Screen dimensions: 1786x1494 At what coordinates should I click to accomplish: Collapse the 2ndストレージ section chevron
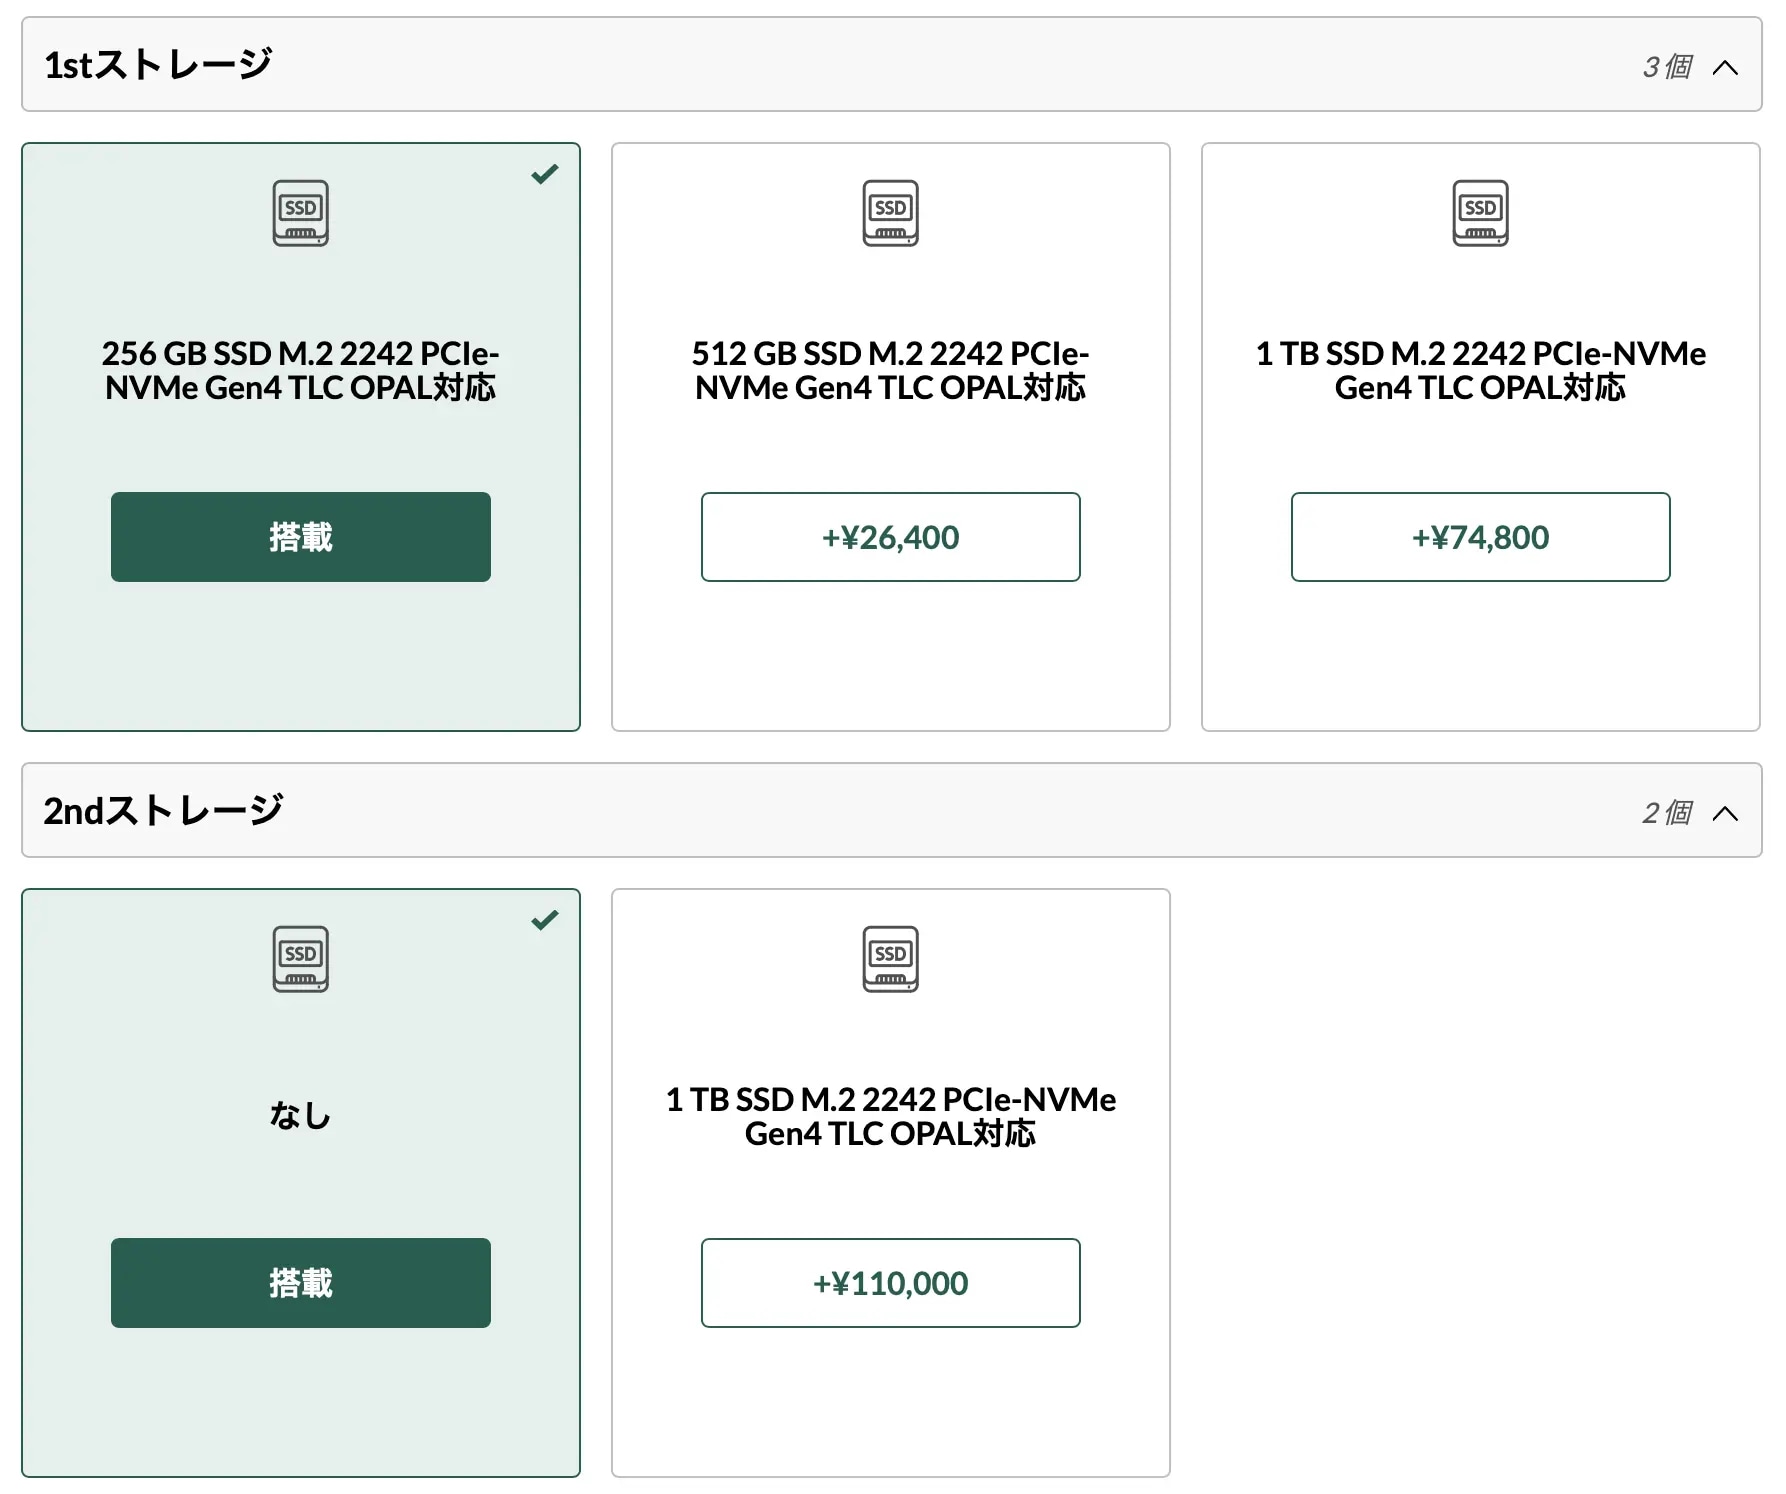click(1725, 813)
